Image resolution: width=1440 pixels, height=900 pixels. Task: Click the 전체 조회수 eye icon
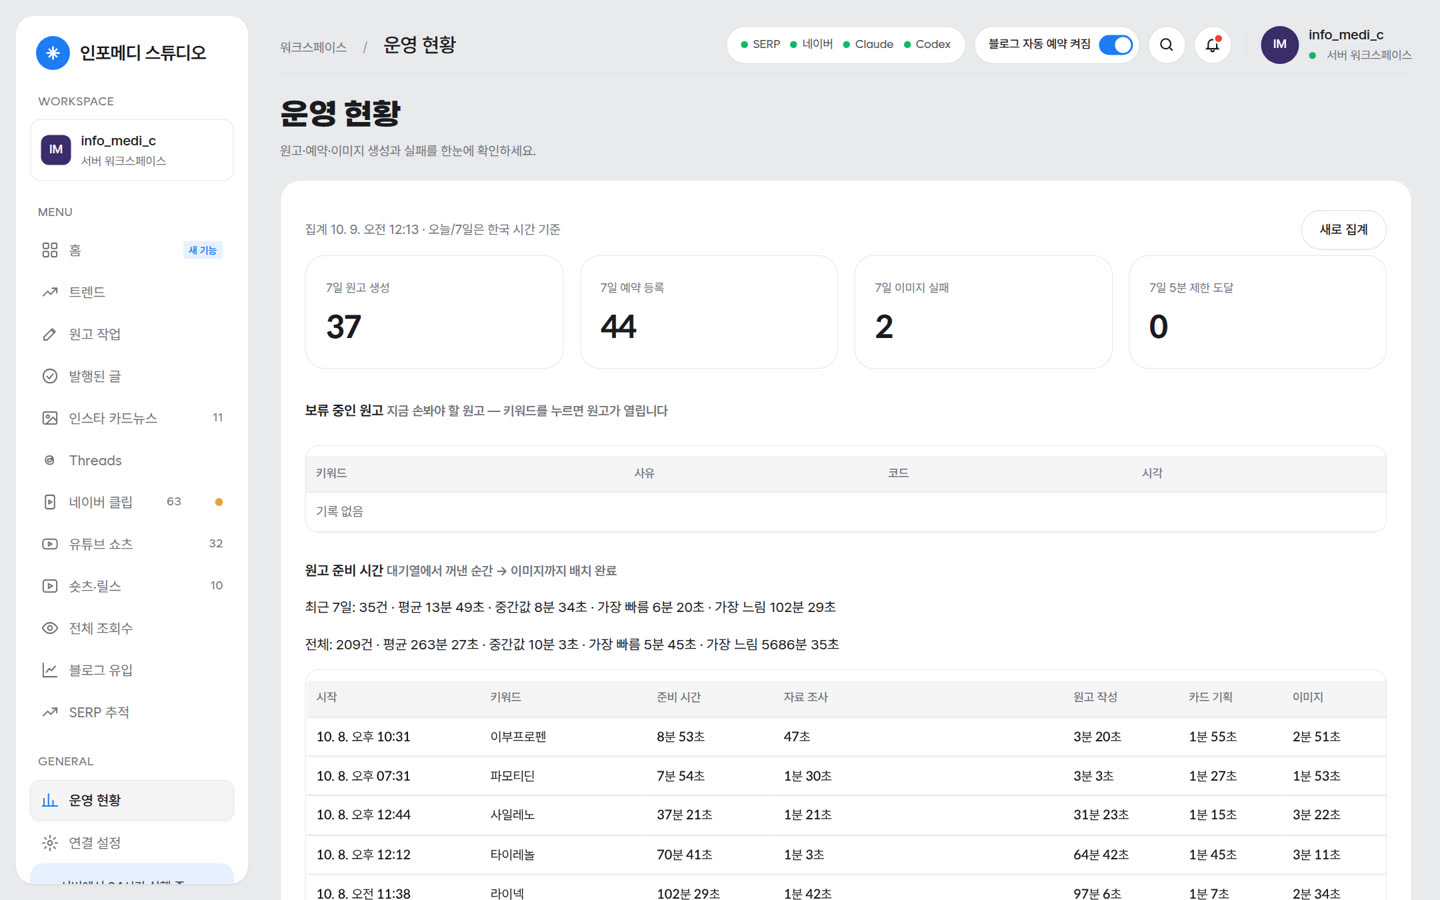[x=50, y=628]
